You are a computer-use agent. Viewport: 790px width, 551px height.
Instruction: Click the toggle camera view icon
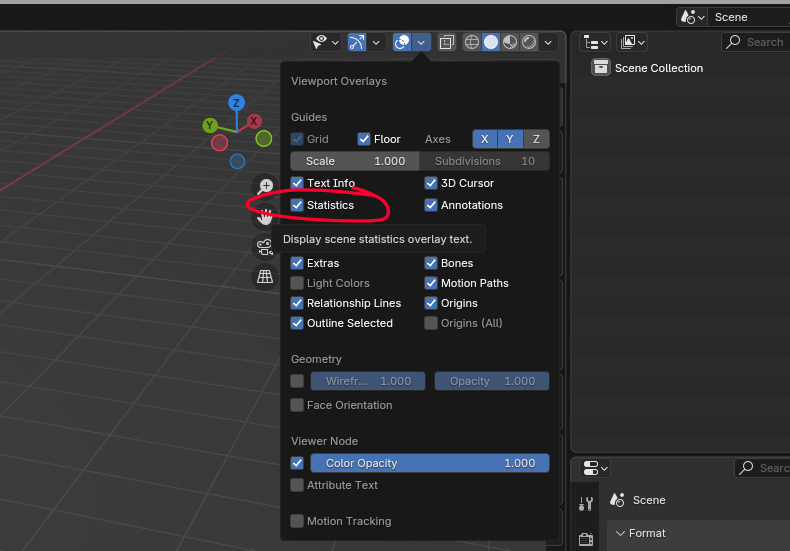coord(265,247)
